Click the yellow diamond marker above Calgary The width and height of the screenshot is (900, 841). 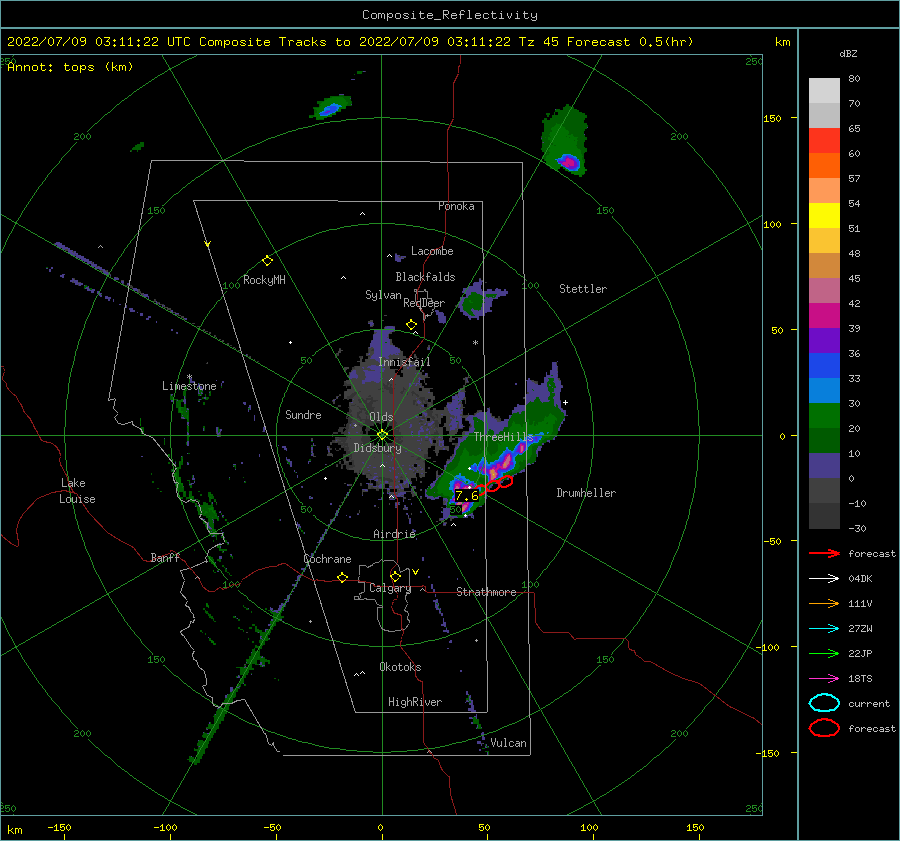pos(395,576)
